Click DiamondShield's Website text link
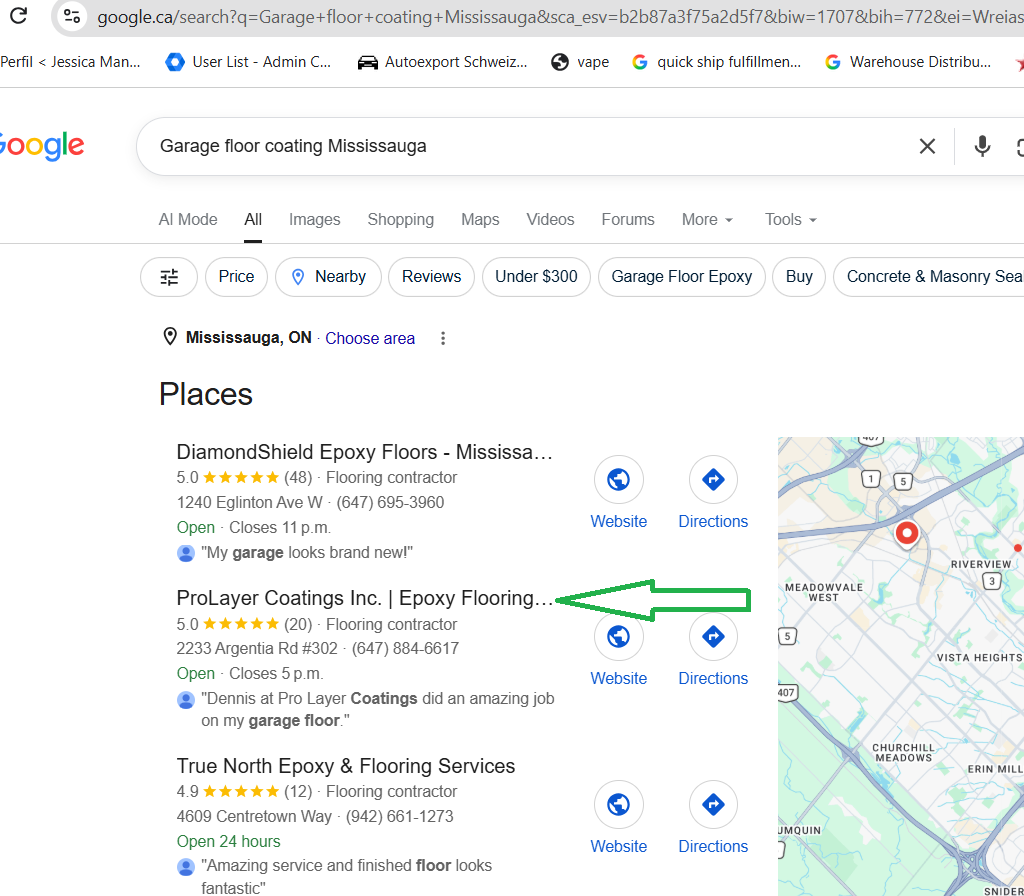This screenshot has width=1024, height=896. (x=618, y=521)
